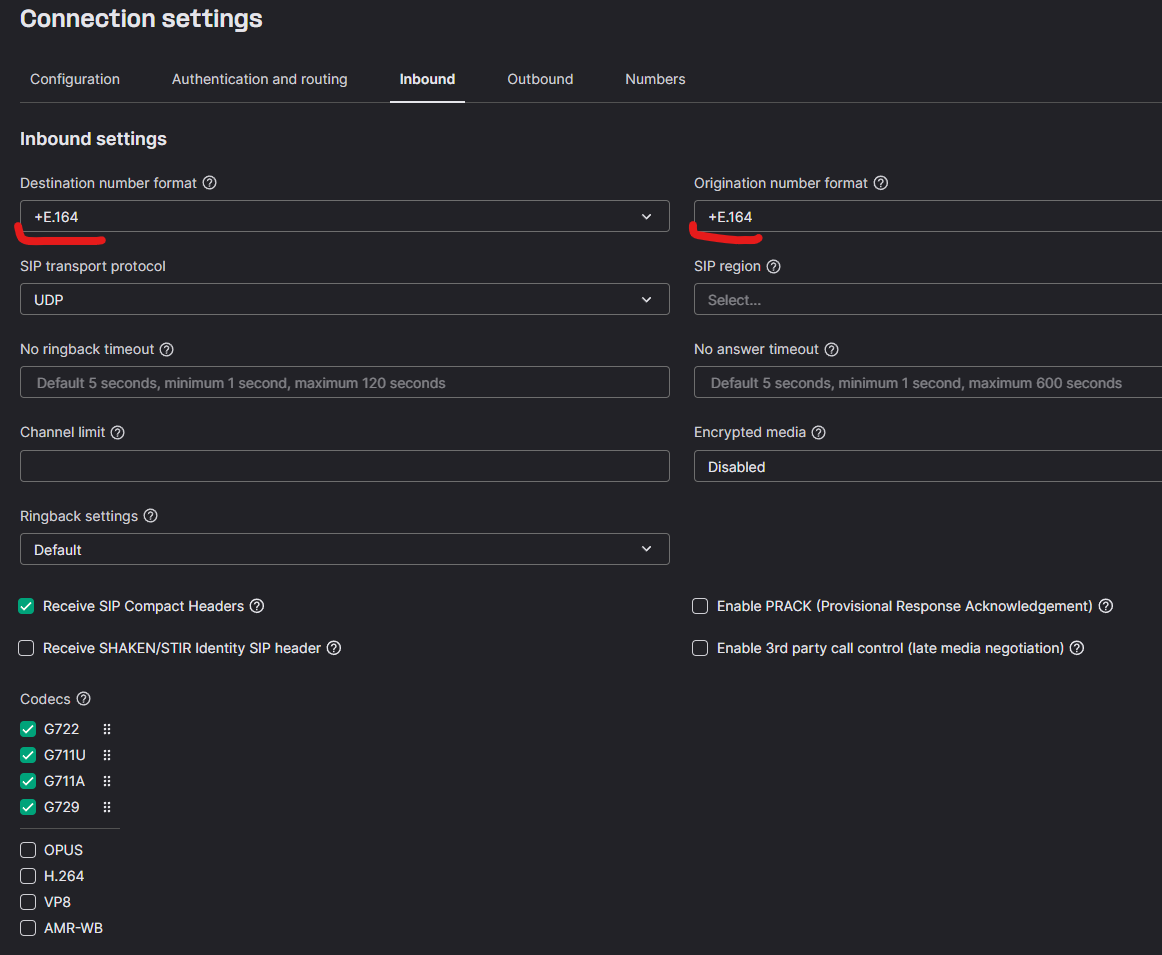Viewport: 1162px width, 955px height.
Task: Open Encrypted media dropdown
Action: click(928, 467)
